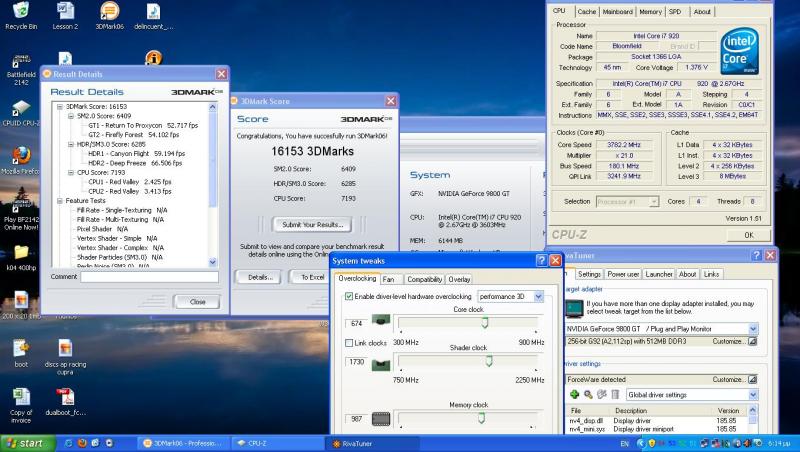The height and width of the screenshot is (452, 800).
Task: Toggle Enable driver-level hardware overclocking checkbox
Action: tap(349, 296)
